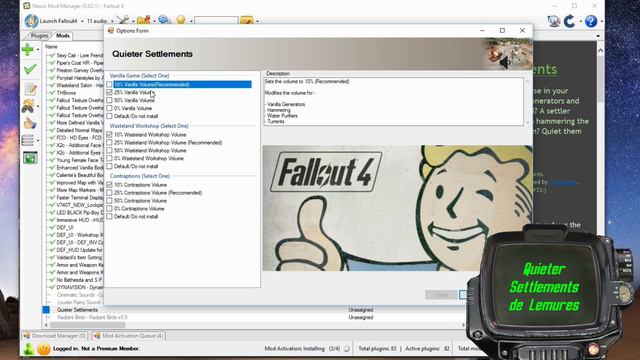Click the Description text box
The width and height of the screenshot is (640, 360).
pyautogui.click(x=394, y=101)
